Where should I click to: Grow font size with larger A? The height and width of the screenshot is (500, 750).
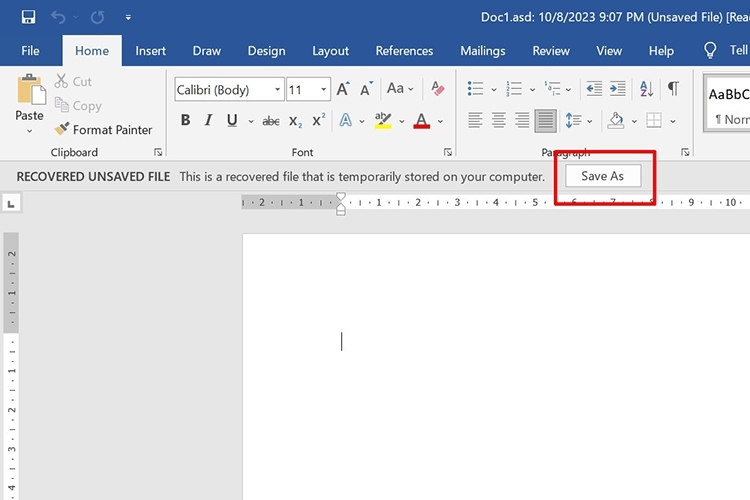click(342, 89)
